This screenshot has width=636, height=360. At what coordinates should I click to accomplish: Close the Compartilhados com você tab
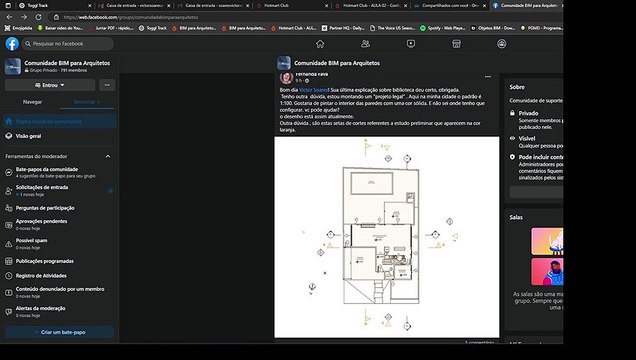tap(484, 6)
